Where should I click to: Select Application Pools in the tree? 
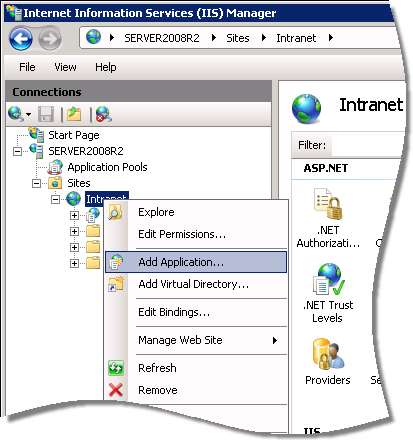(107, 167)
